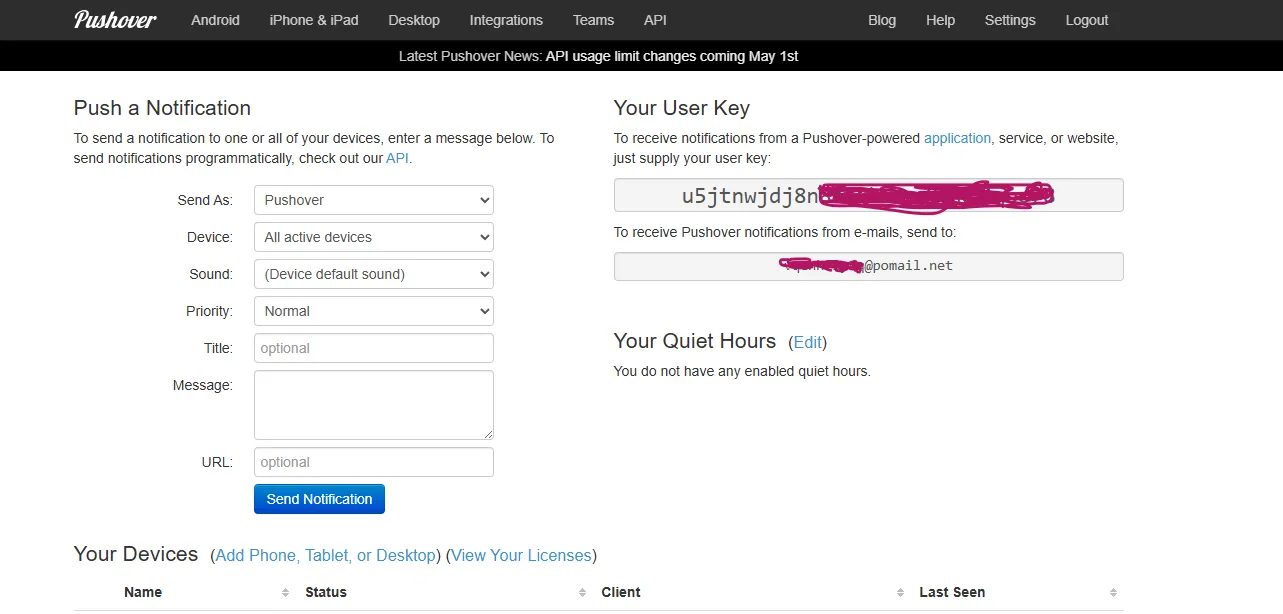Click the Send Notification button

coord(319,499)
